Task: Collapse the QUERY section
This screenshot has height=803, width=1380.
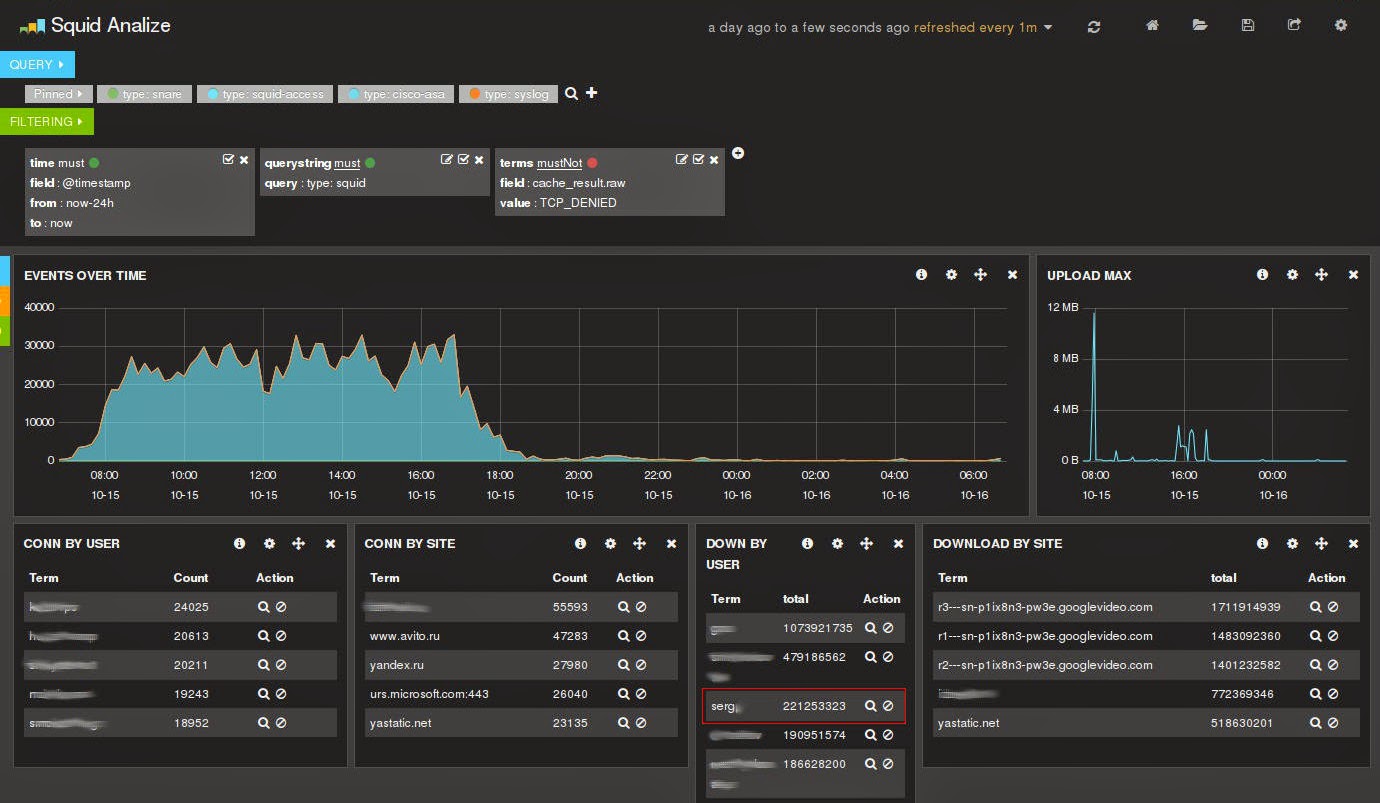Action: [37, 64]
